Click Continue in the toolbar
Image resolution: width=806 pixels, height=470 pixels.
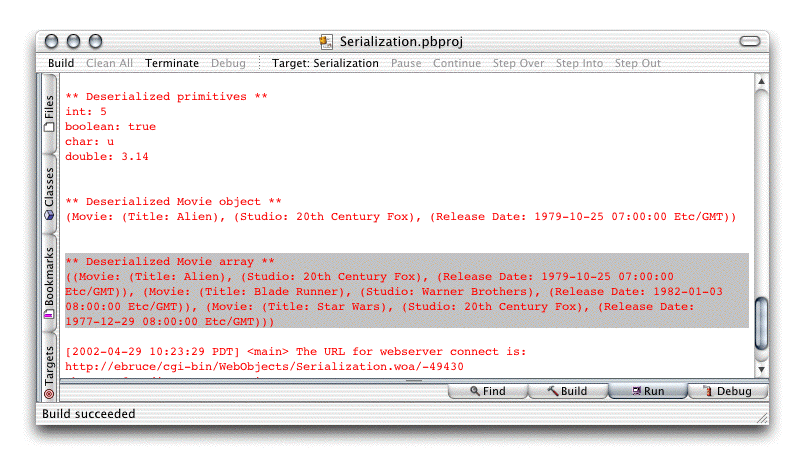[457, 63]
